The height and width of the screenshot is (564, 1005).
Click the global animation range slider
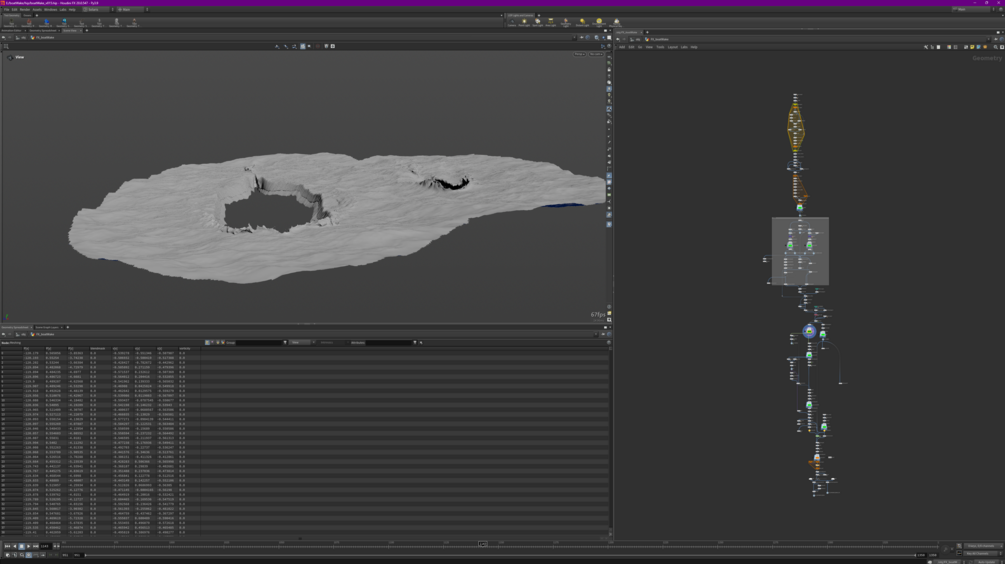coord(500,555)
